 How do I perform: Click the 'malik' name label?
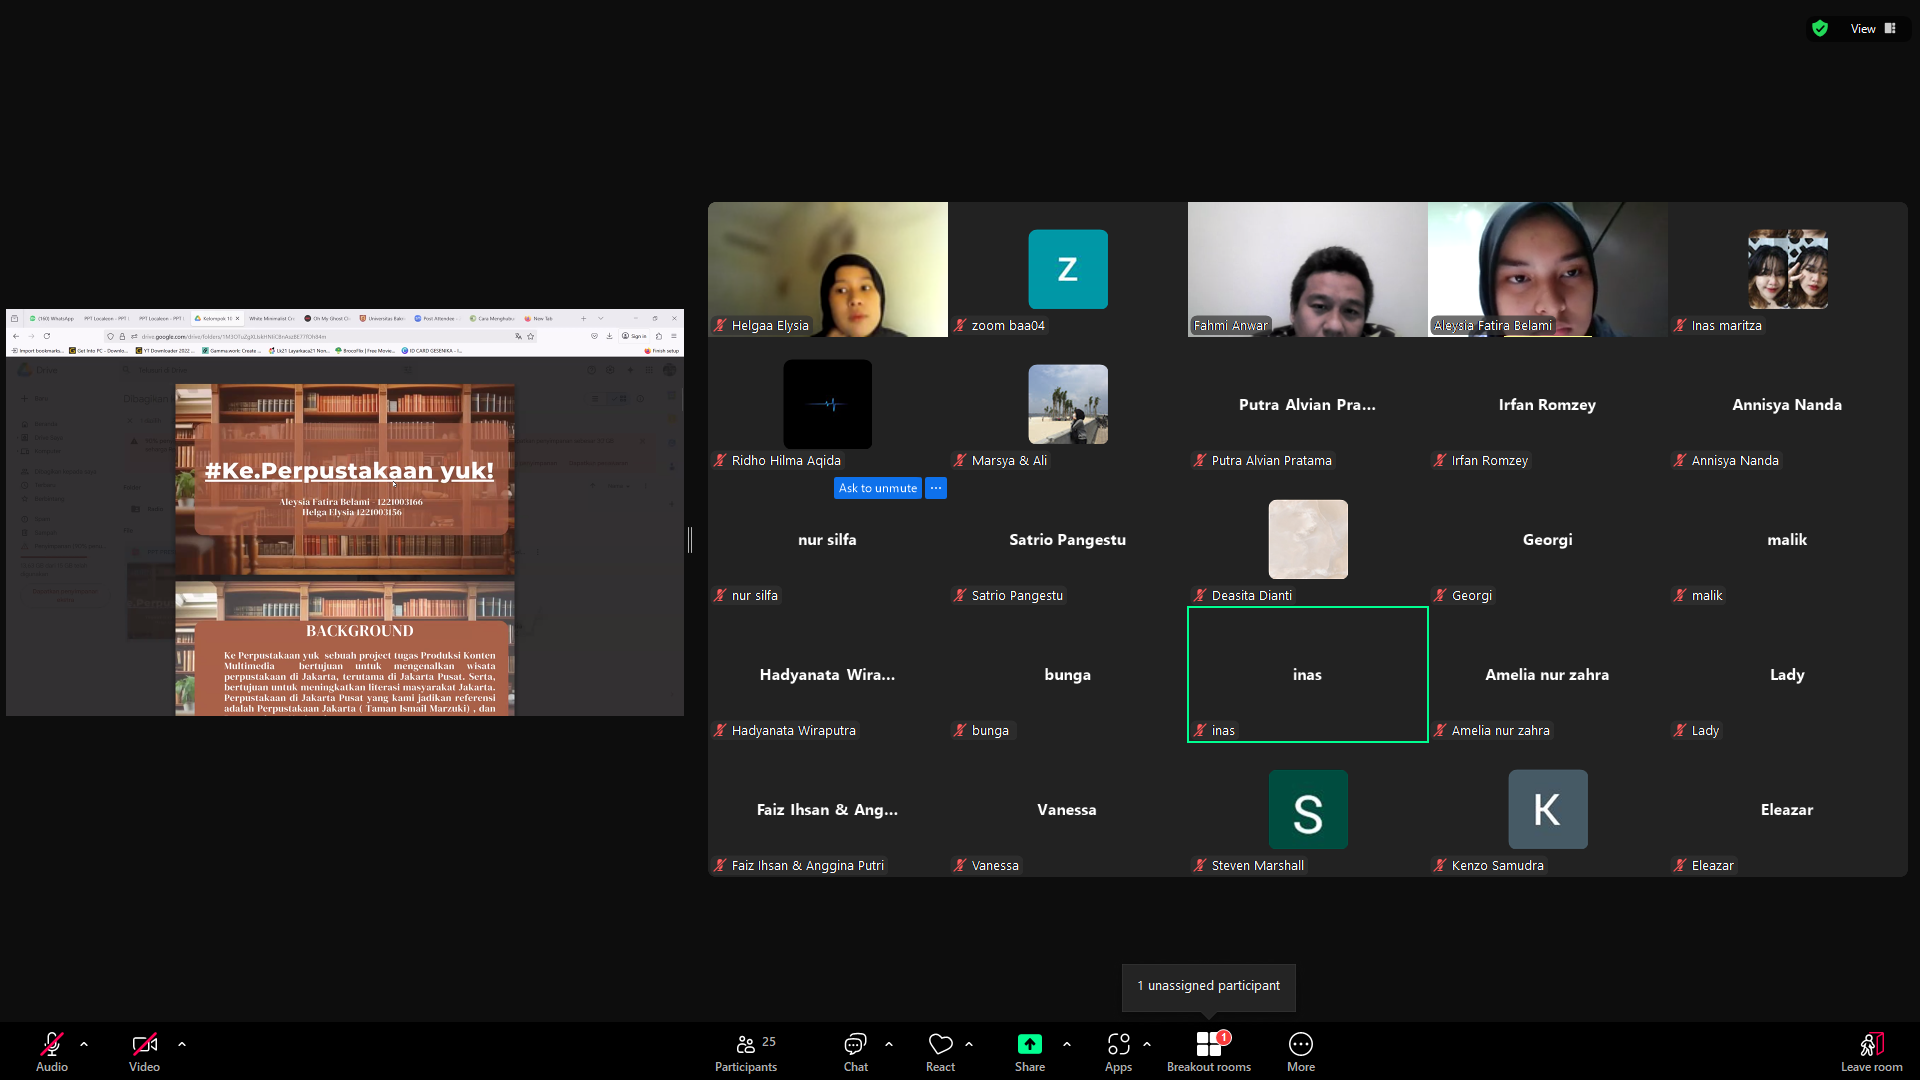coord(1707,595)
